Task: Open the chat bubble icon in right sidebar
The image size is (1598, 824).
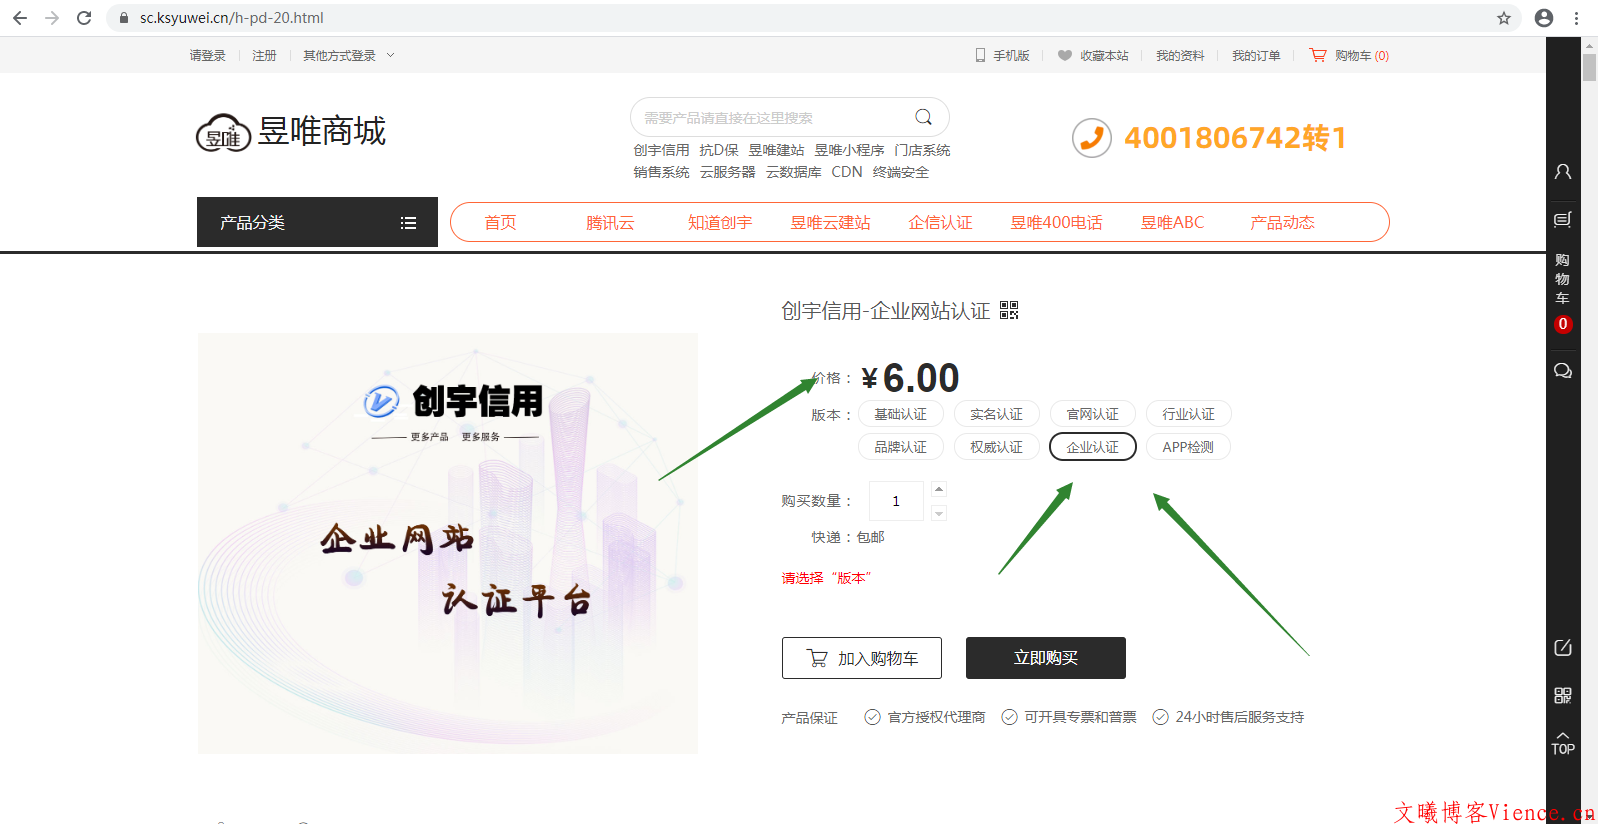Action: (1562, 371)
